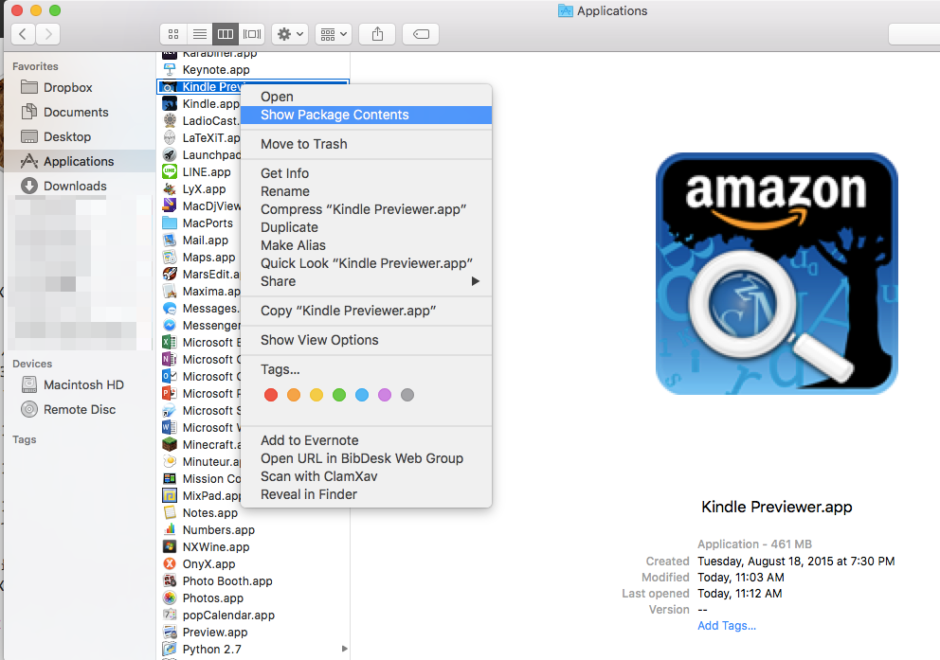
Task: Select the NXWine.app icon
Action: (170, 547)
